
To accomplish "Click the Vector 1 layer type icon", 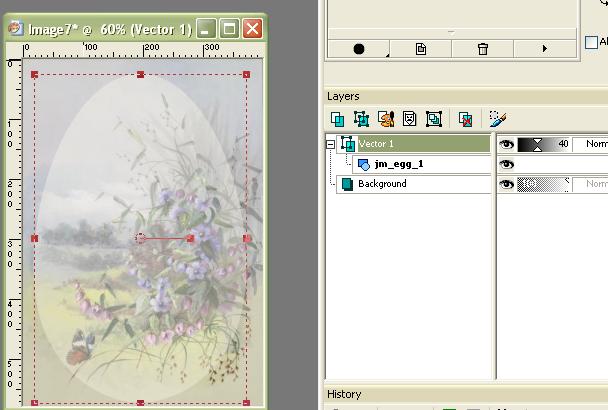I will pyautogui.click(x=348, y=144).
